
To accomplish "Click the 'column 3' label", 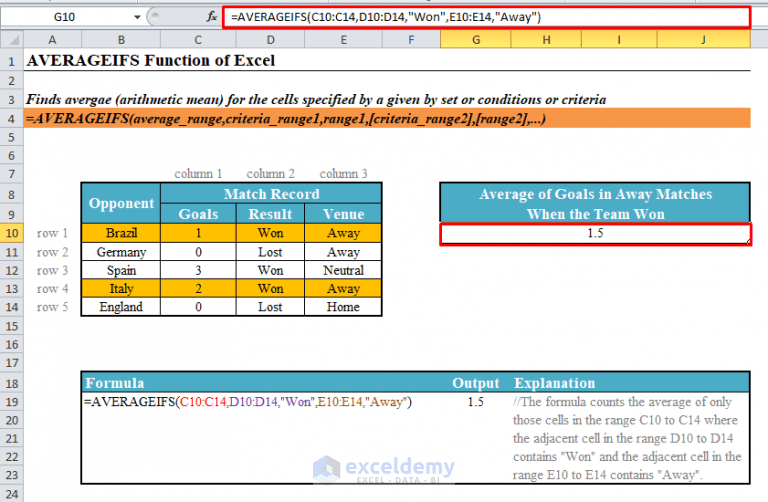I will (x=343, y=174).
